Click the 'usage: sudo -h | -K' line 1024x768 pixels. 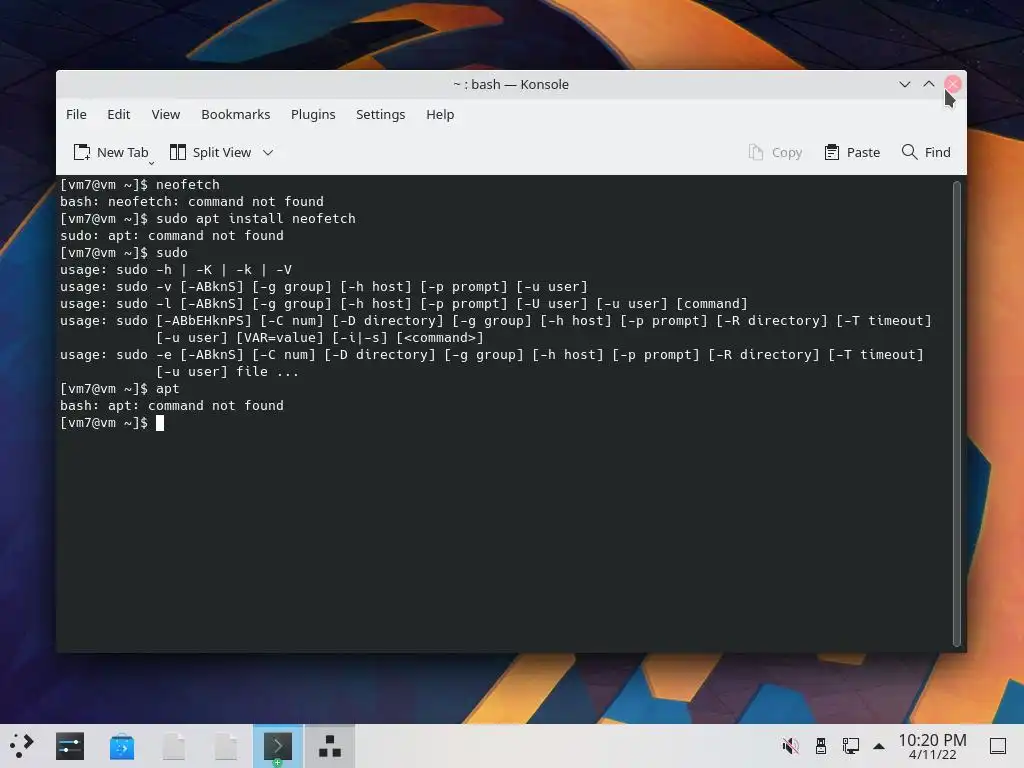click(x=176, y=269)
